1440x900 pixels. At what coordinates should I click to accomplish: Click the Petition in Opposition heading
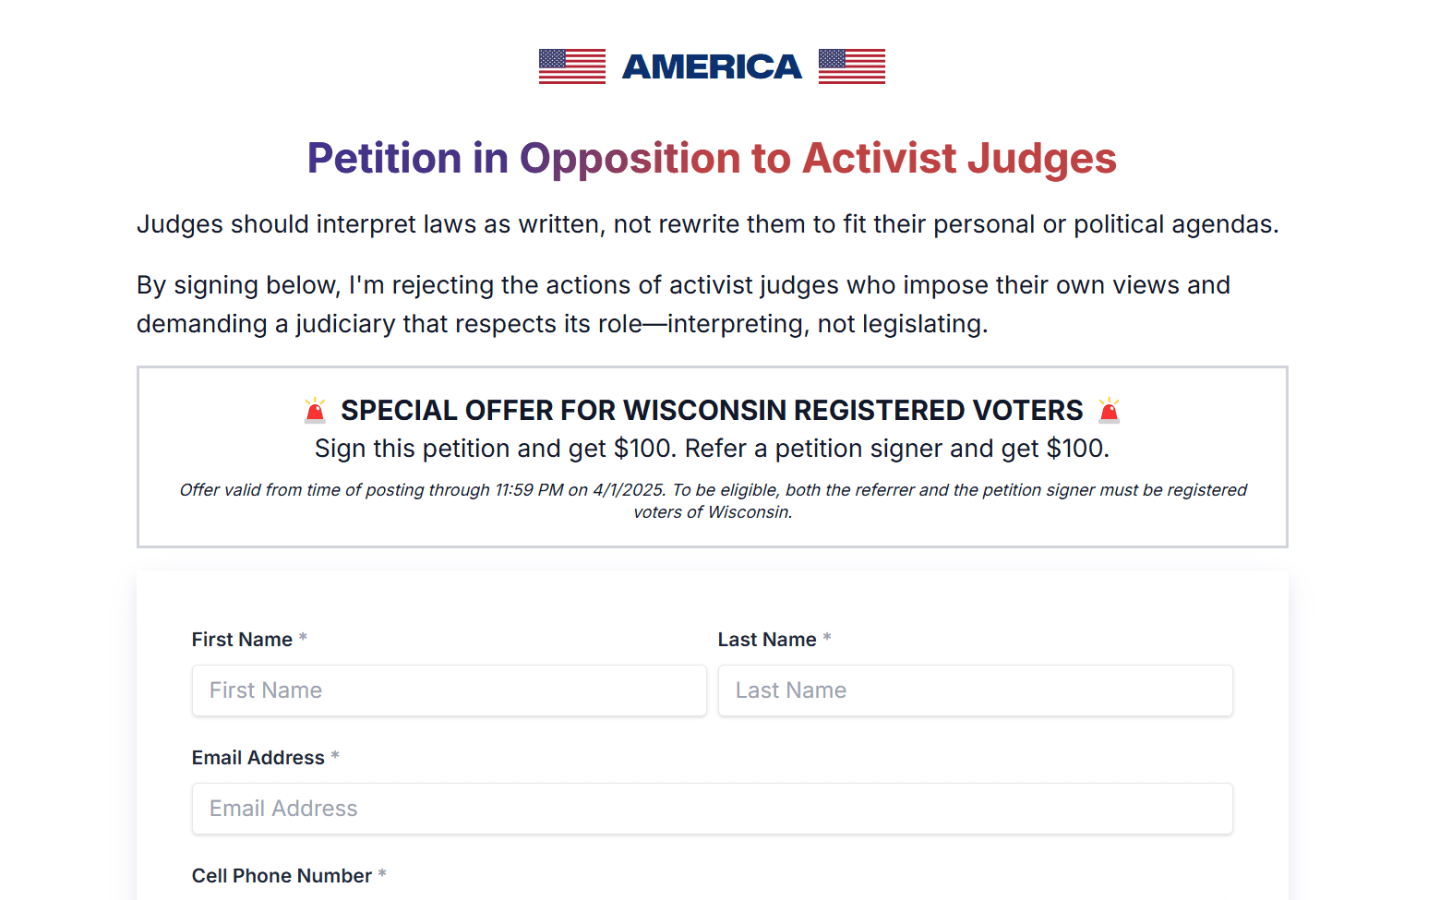click(711, 159)
